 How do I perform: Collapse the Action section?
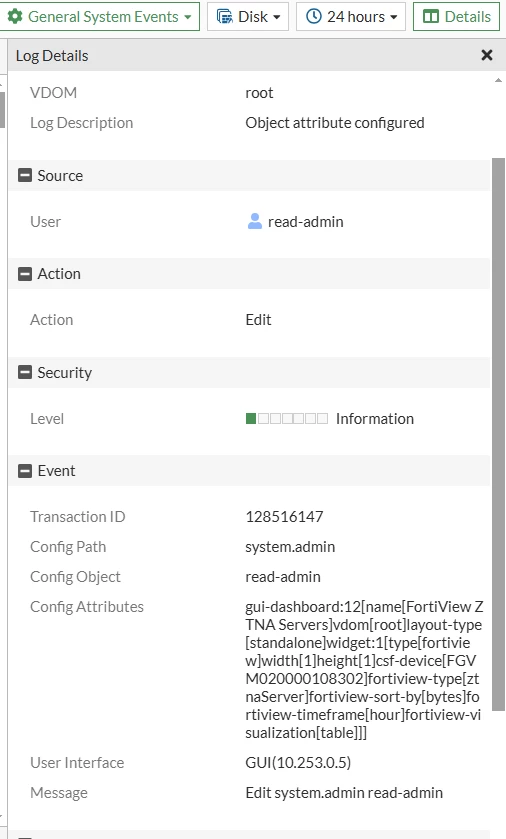pos(25,273)
